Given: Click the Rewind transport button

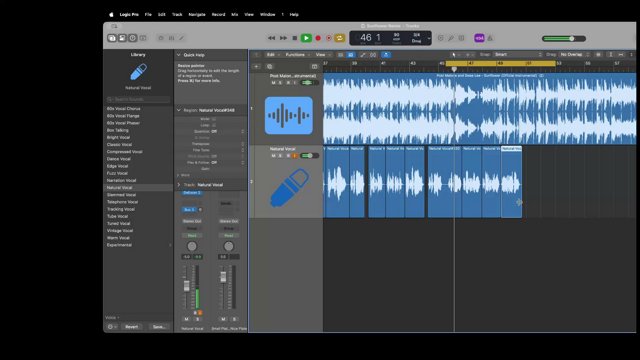Looking at the screenshot, I should 271,38.
